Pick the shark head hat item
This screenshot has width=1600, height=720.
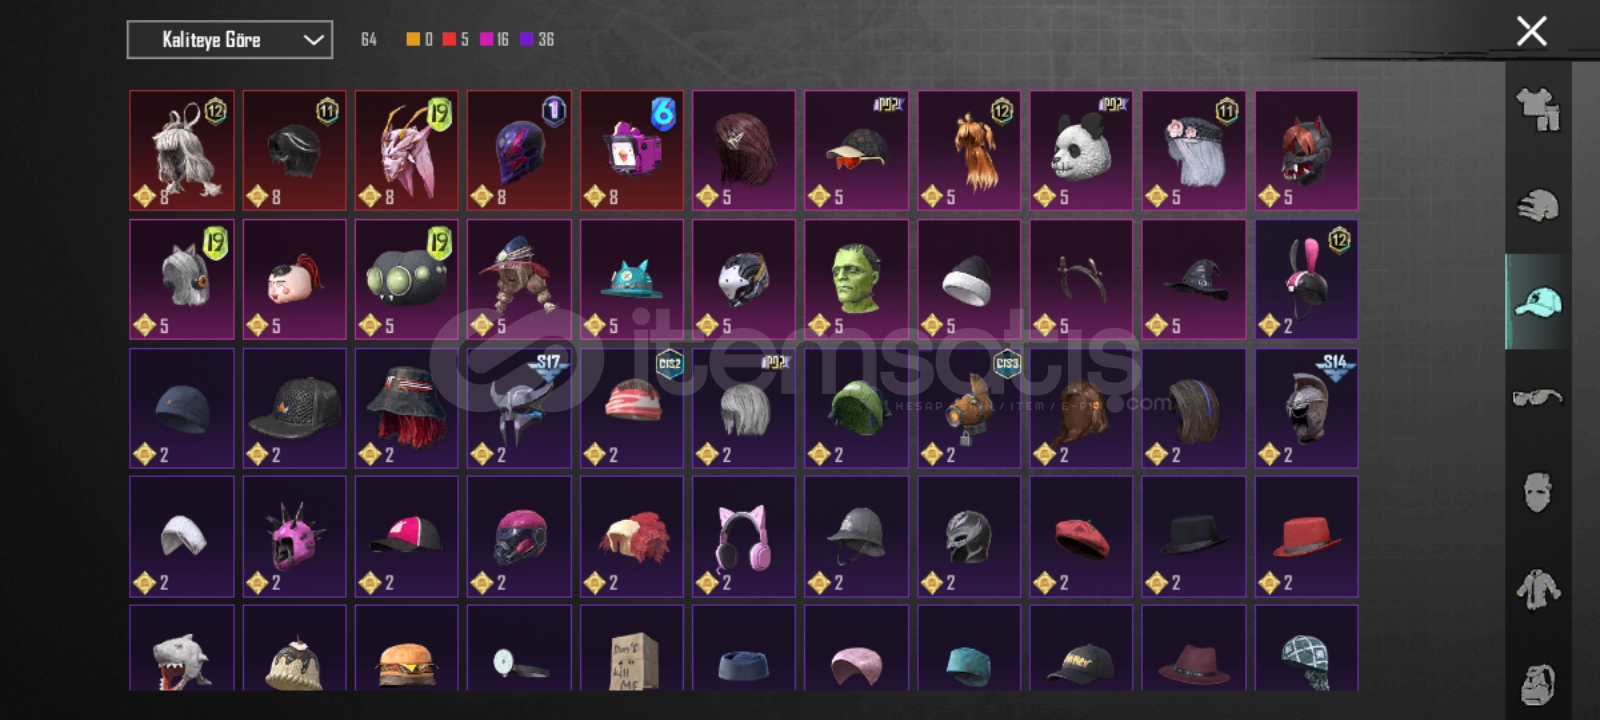pyautogui.click(x=182, y=648)
